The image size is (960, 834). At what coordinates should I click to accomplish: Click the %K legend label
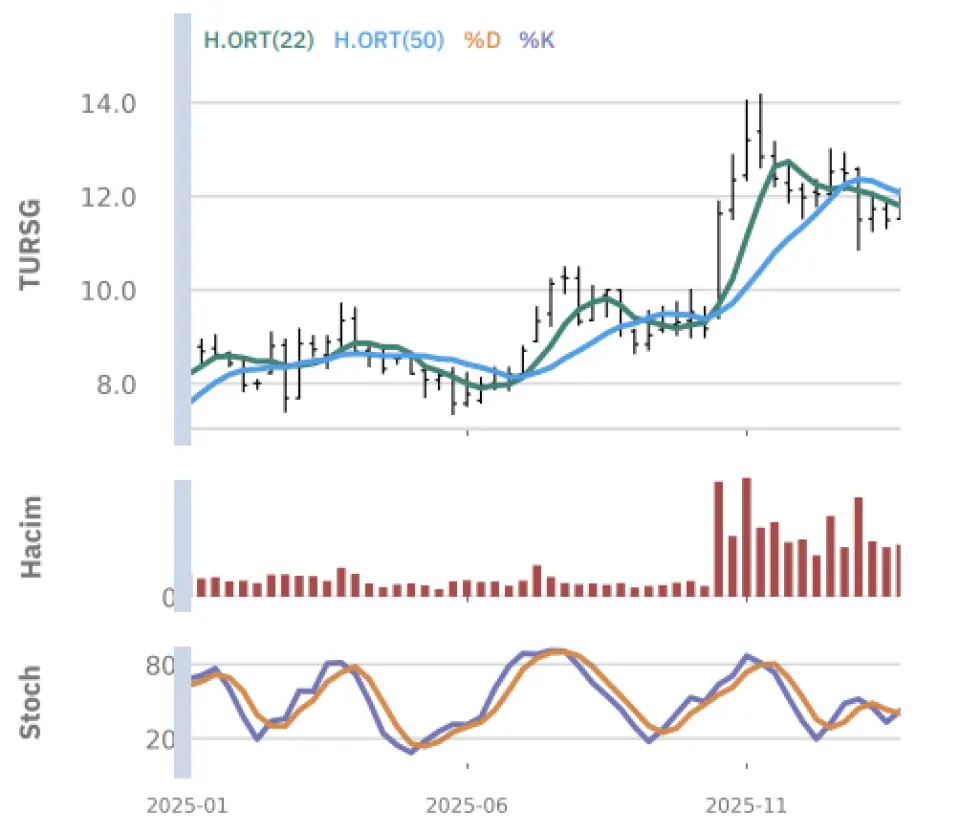click(536, 41)
